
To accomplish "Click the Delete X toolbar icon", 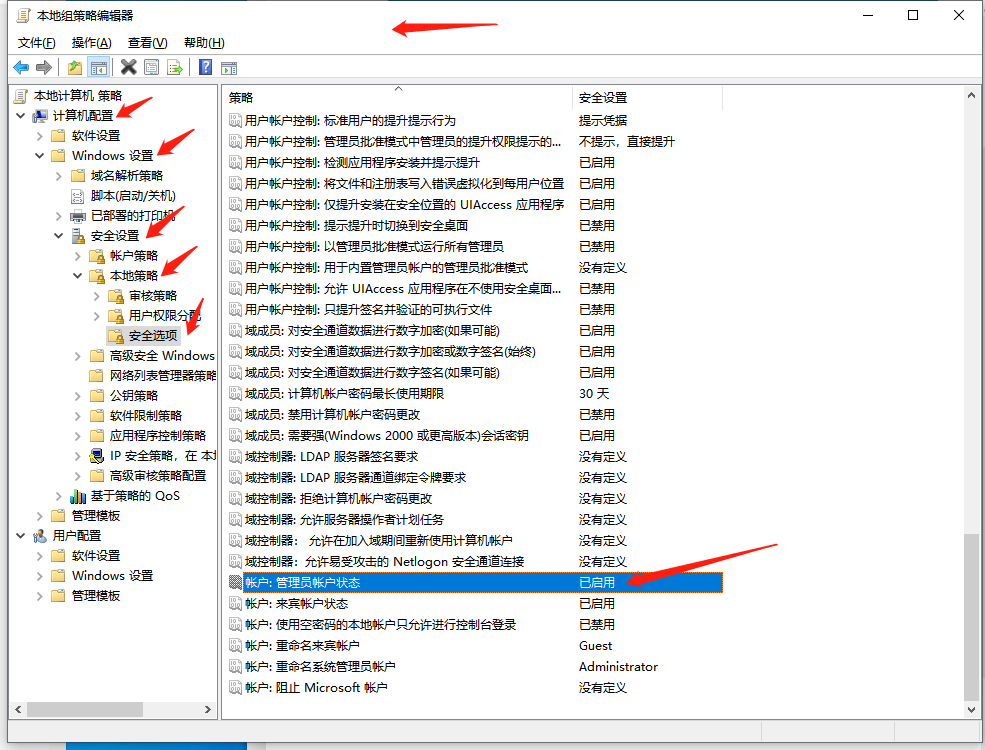I will point(128,67).
